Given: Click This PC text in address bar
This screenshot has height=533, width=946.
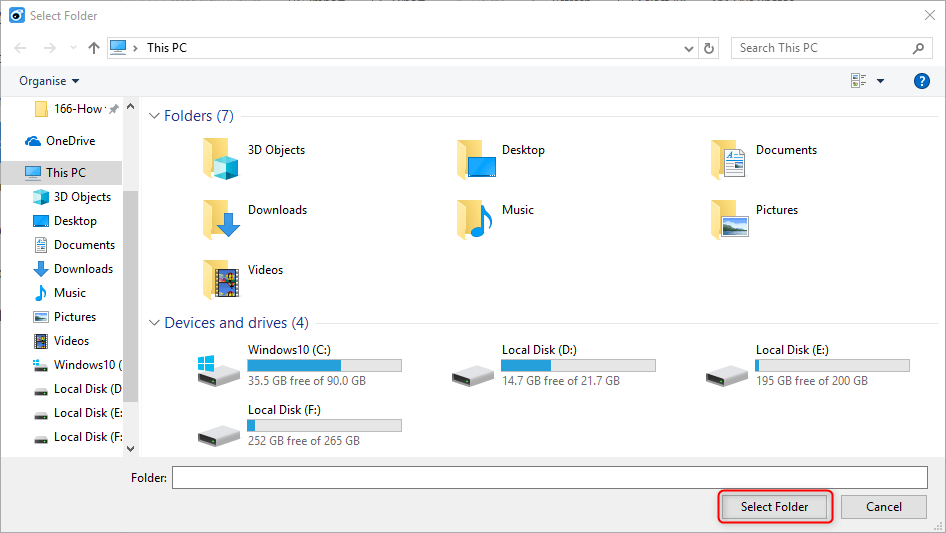Looking at the screenshot, I should pyautogui.click(x=167, y=48).
